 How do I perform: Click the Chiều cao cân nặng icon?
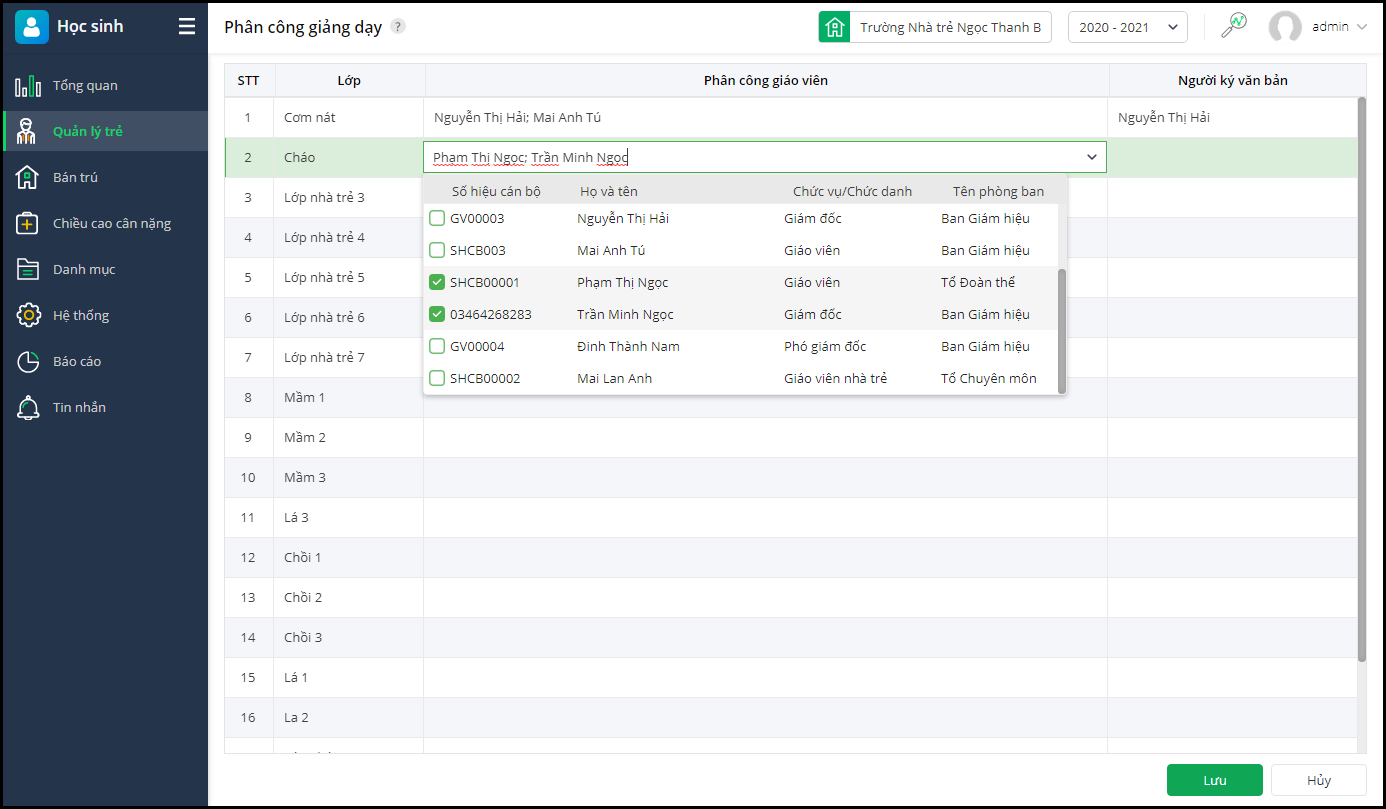tap(28, 224)
